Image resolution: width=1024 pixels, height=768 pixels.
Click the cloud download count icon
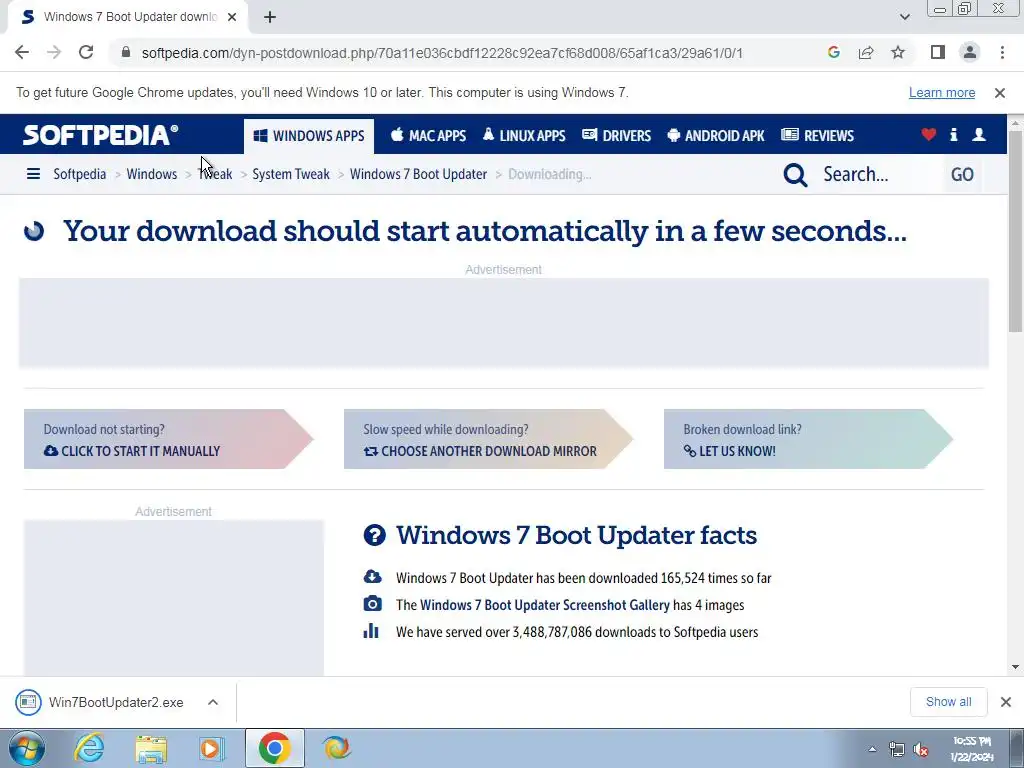tap(372, 577)
